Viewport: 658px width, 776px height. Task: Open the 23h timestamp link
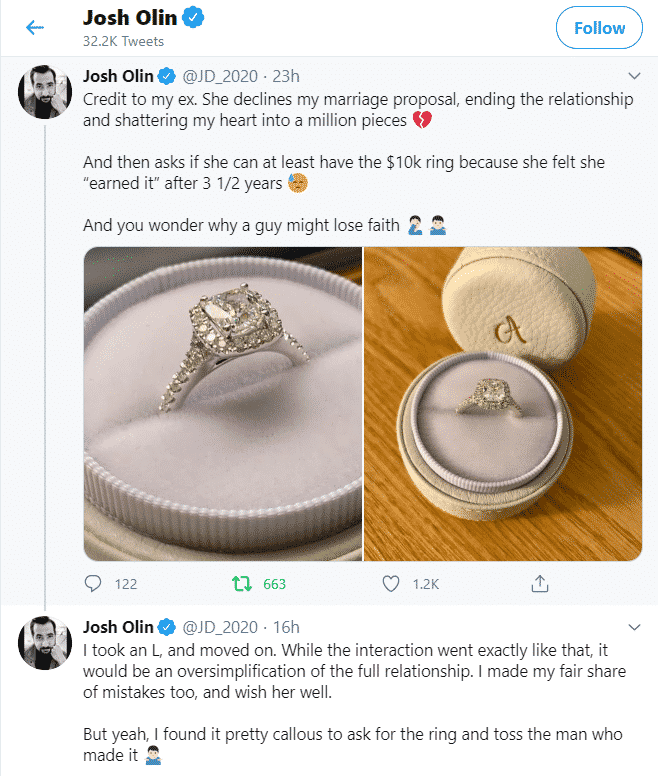pos(287,76)
